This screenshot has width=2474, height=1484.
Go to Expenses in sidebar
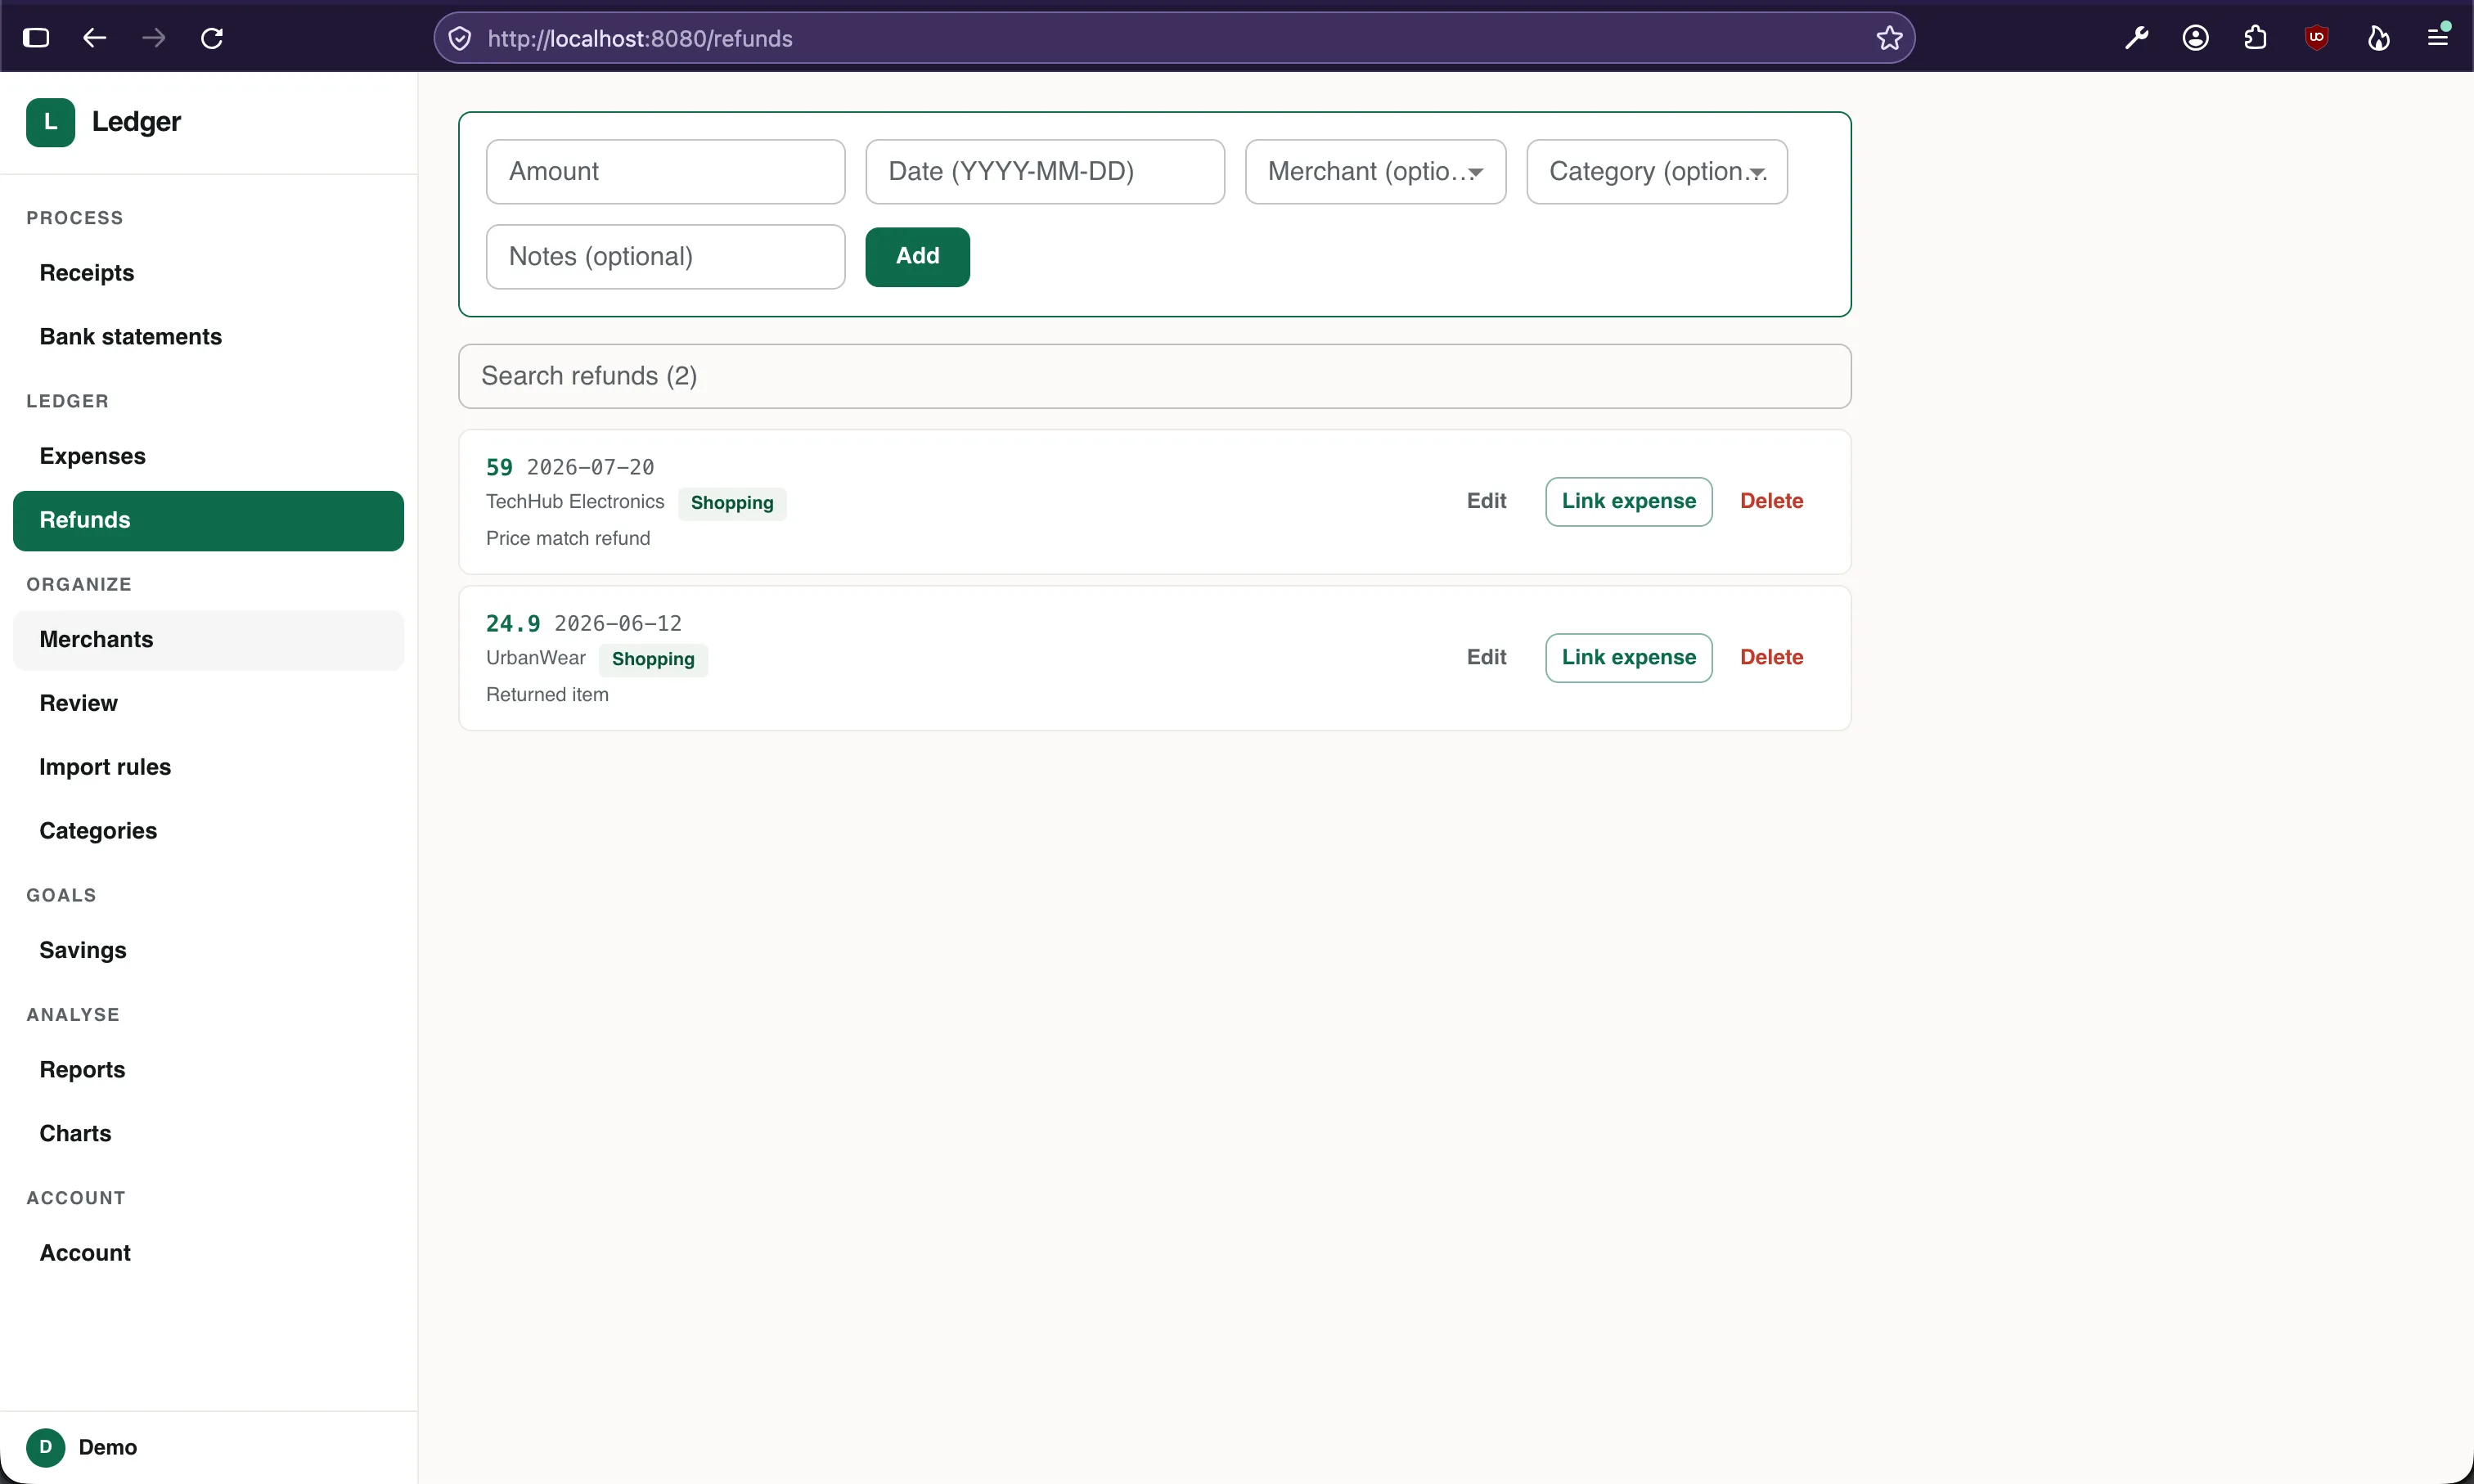(208, 456)
